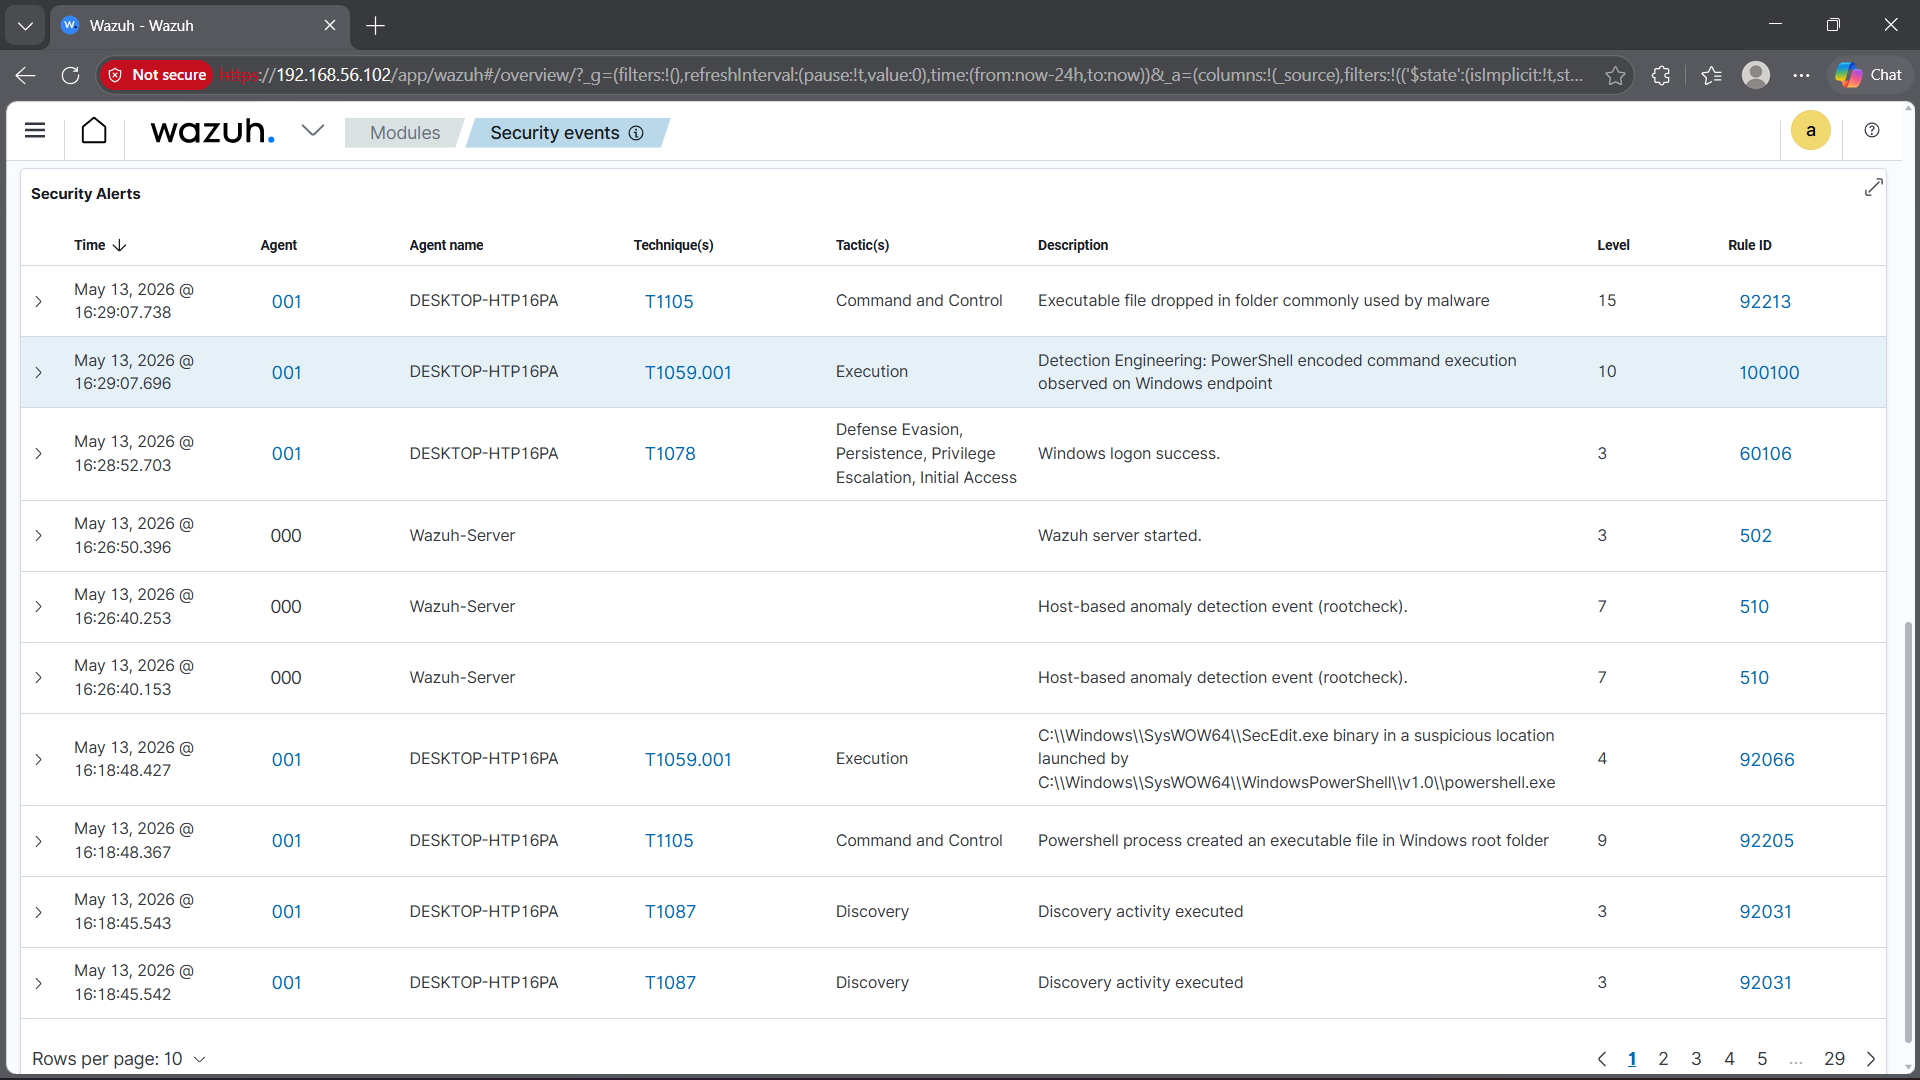Click the Security events info icon
1920x1080 pixels.
(x=636, y=133)
